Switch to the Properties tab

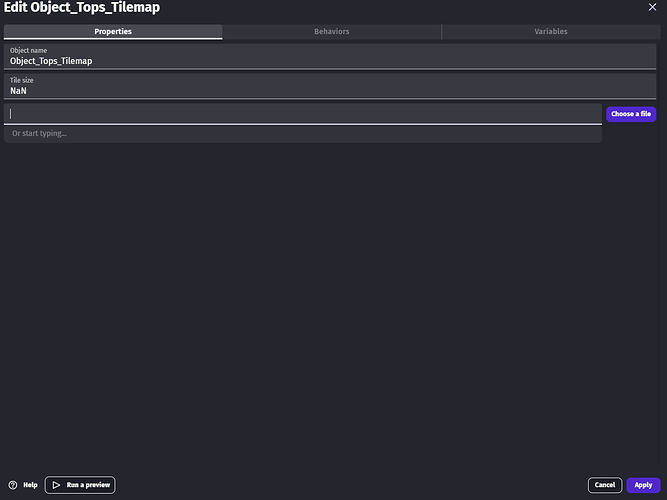(x=113, y=32)
